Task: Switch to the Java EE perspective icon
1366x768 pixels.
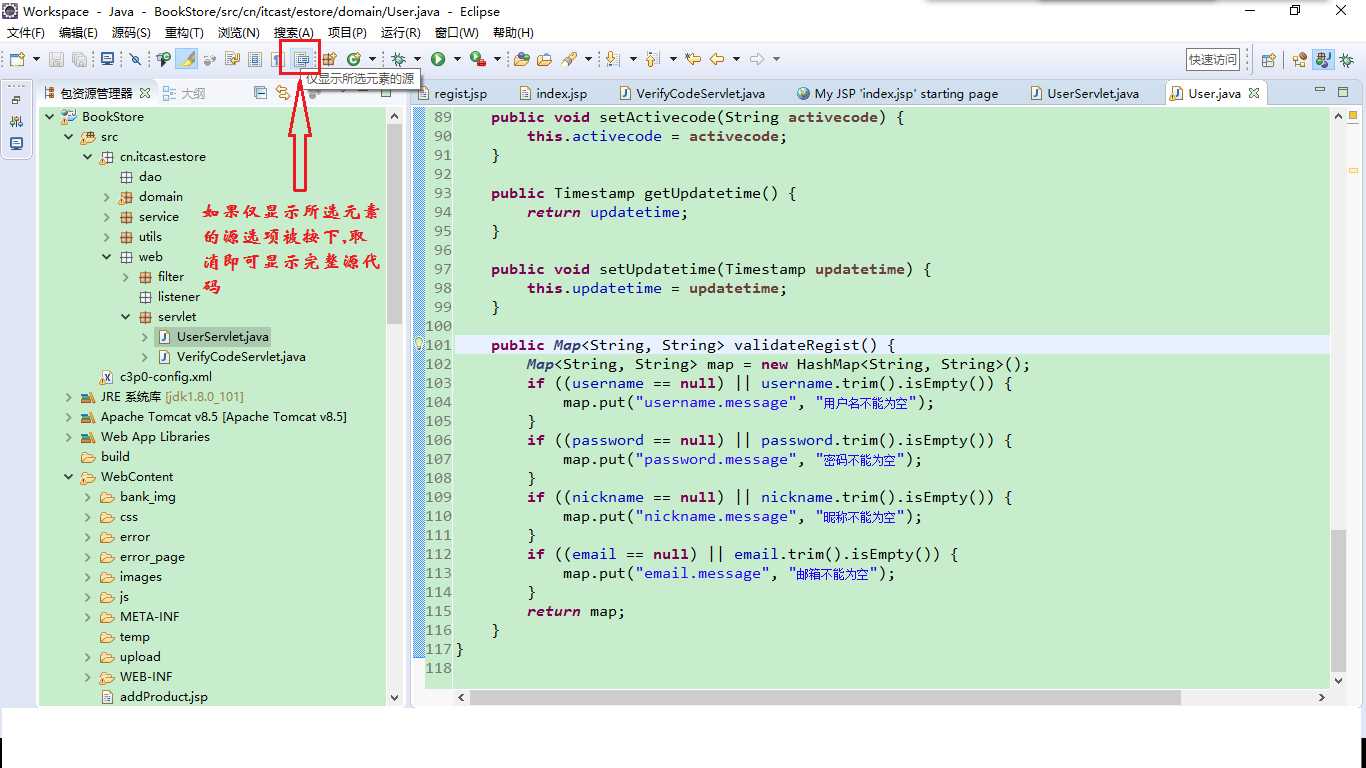Action: (x=1299, y=60)
